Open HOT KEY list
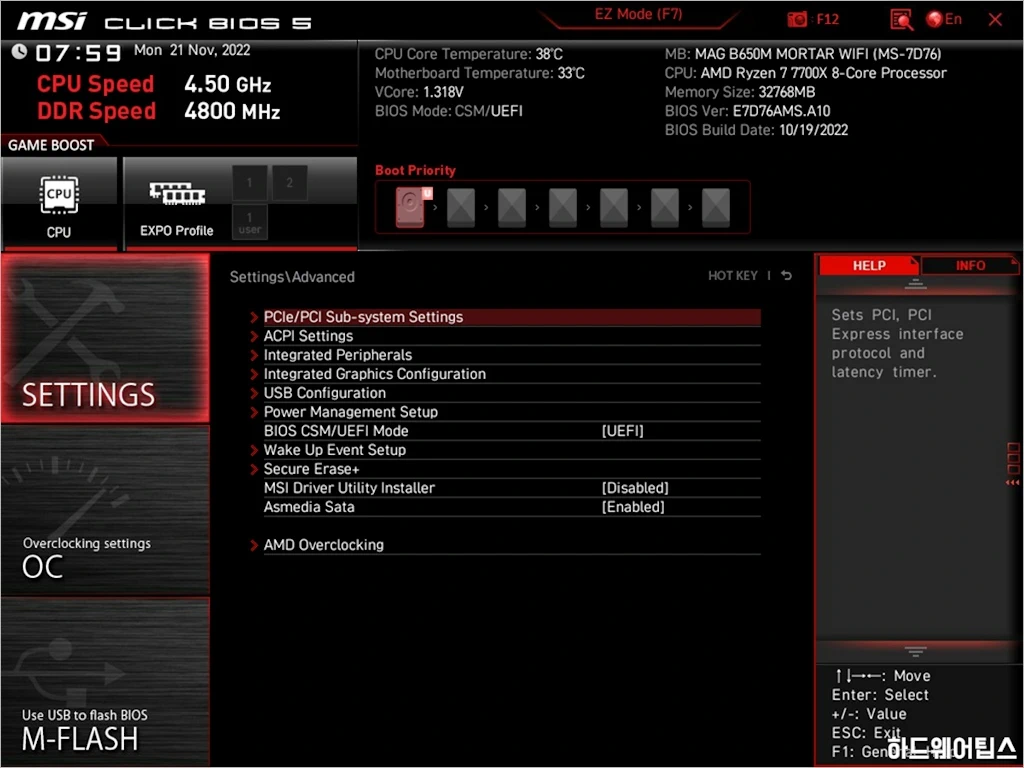 [x=733, y=276]
